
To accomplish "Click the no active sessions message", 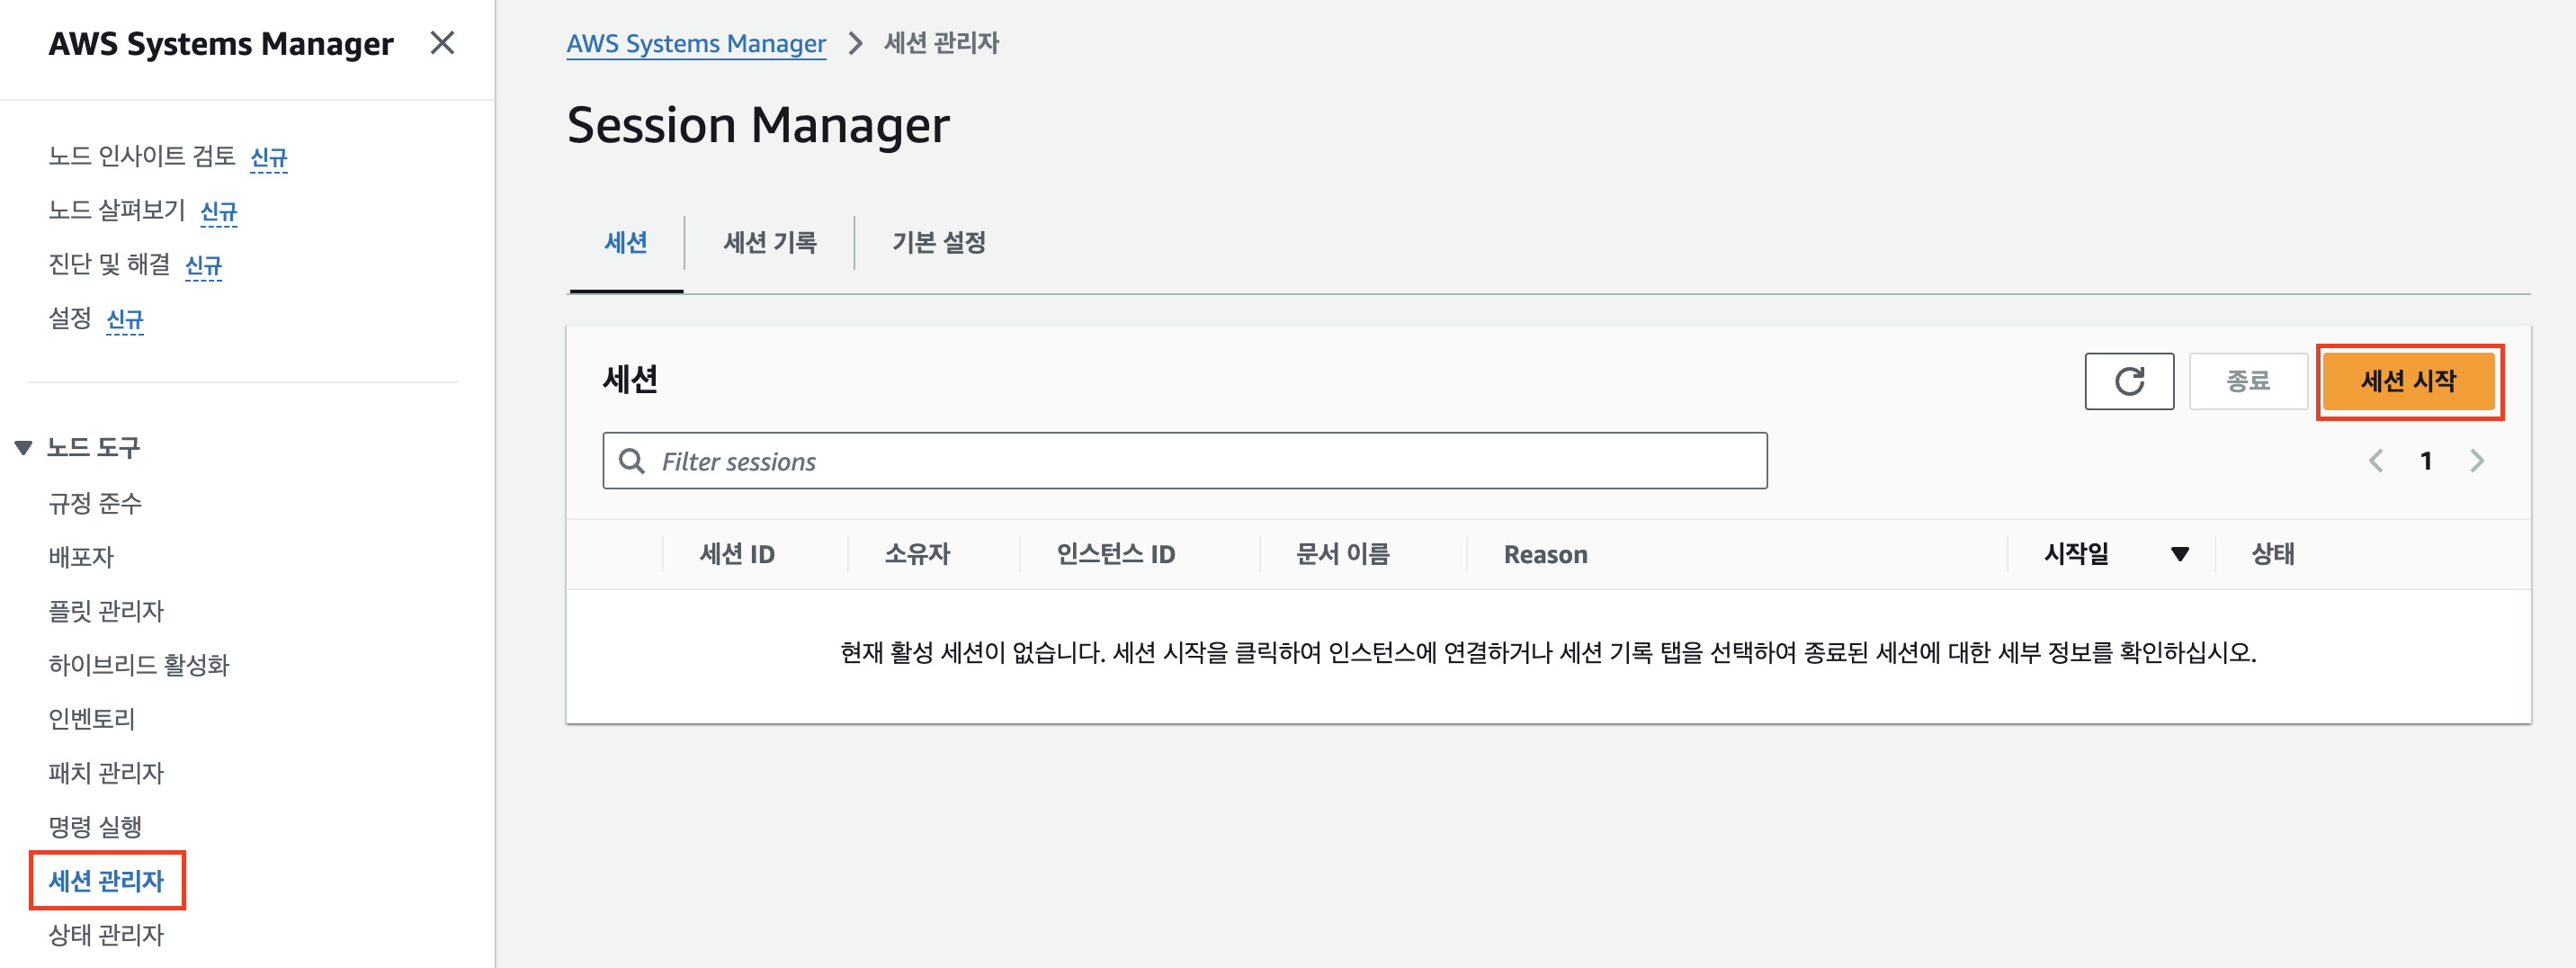I will coord(1547,653).
